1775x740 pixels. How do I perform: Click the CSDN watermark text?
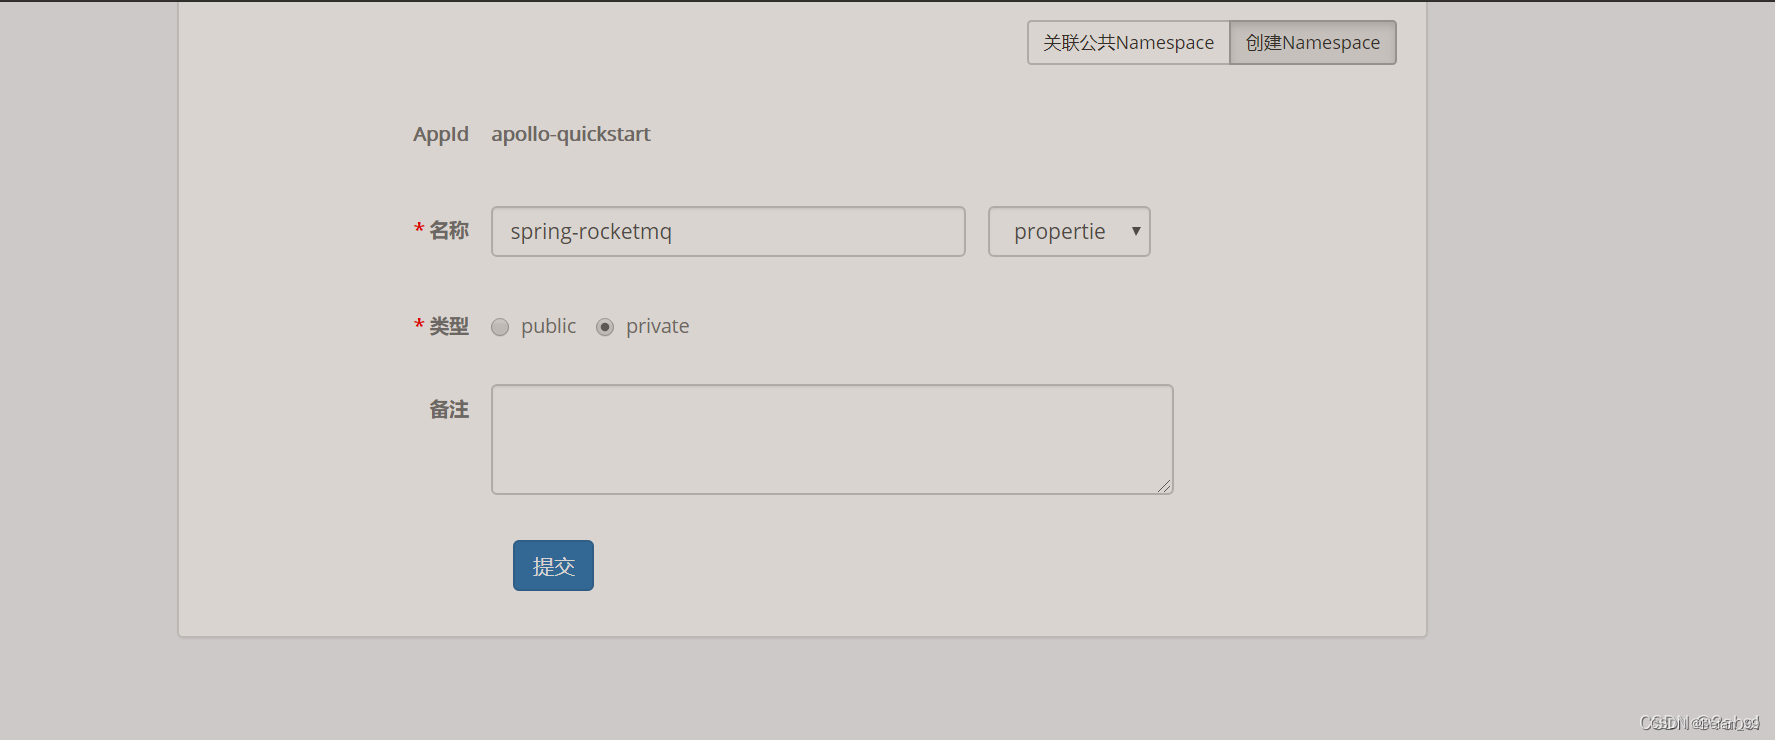pyautogui.click(x=1700, y=723)
